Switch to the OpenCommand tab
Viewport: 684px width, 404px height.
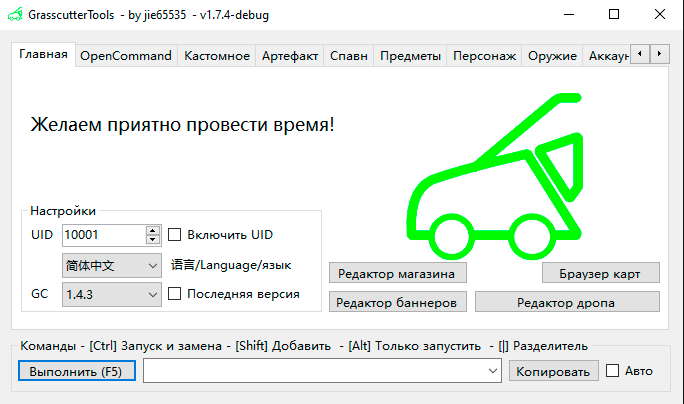pyautogui.click(x=126, y=56)
